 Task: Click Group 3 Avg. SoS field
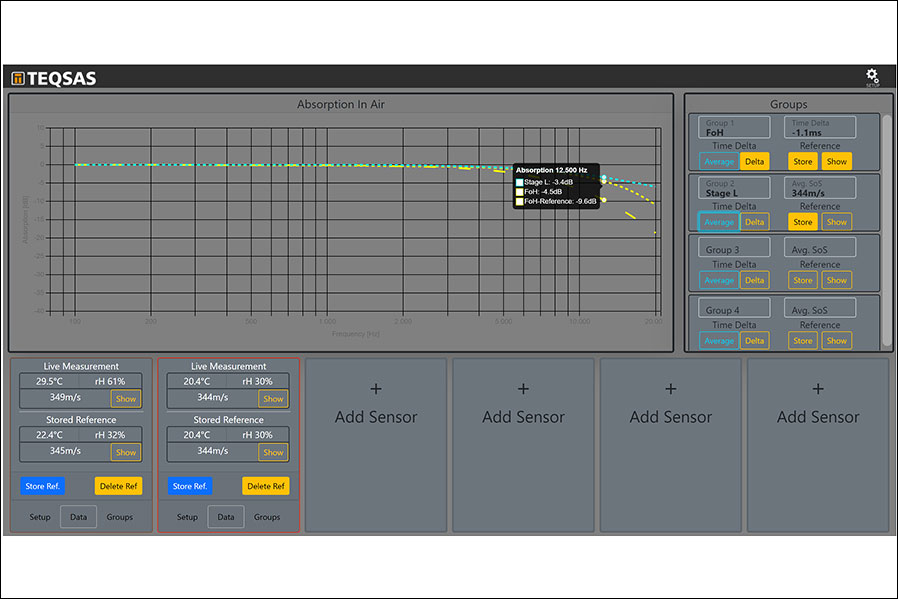tap(820, 248)
